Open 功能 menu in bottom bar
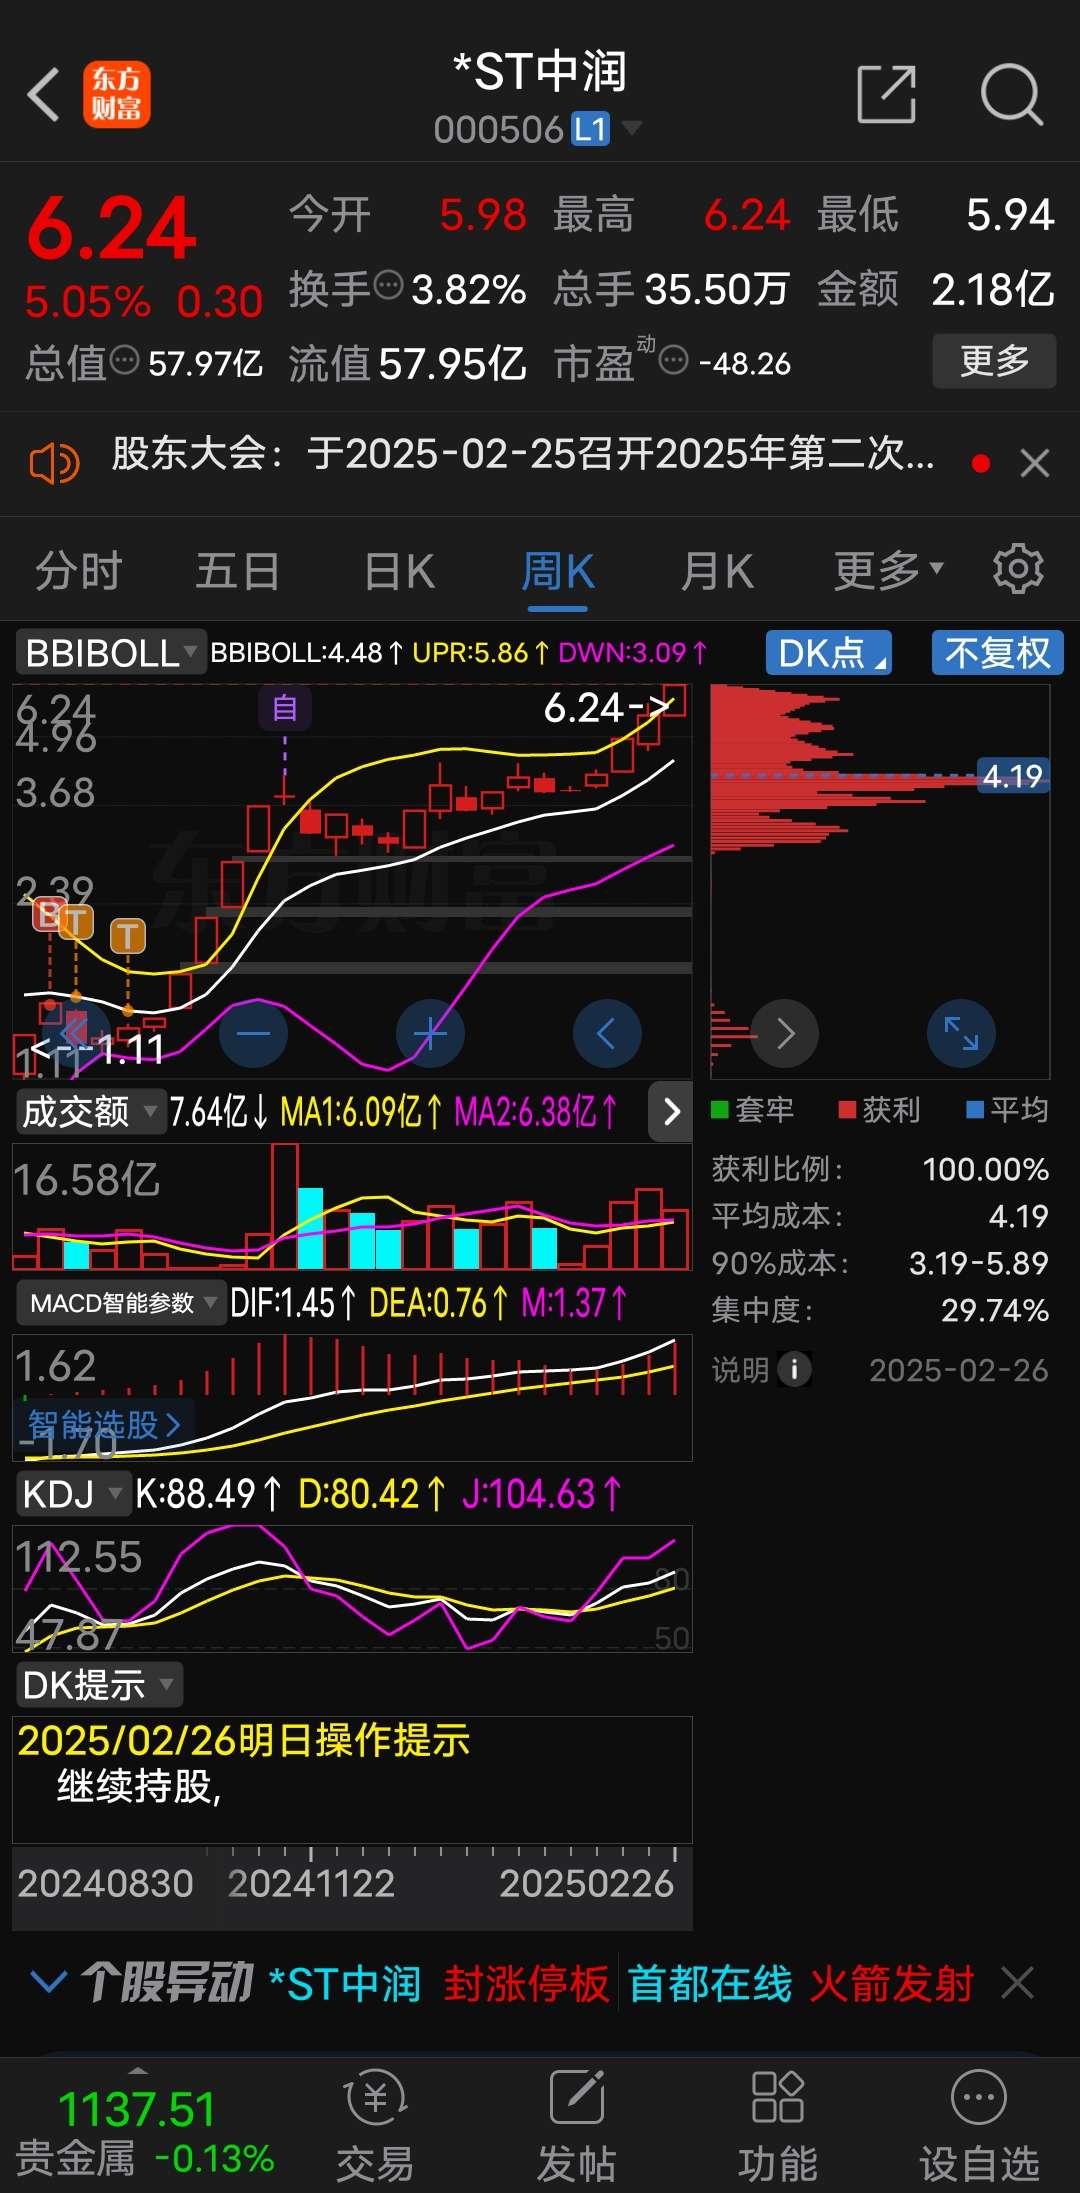The image size is (1080, 2193). (778, 2125)
